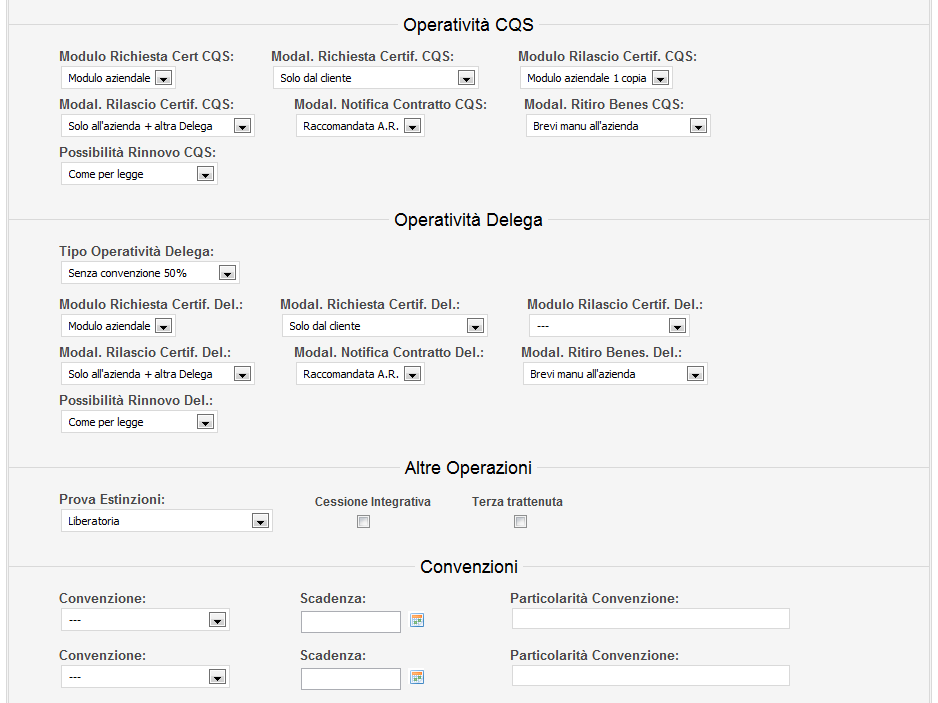Open calendar picker for second Scadenza field
Screen dimensions: 938x703
click(417, 677)
